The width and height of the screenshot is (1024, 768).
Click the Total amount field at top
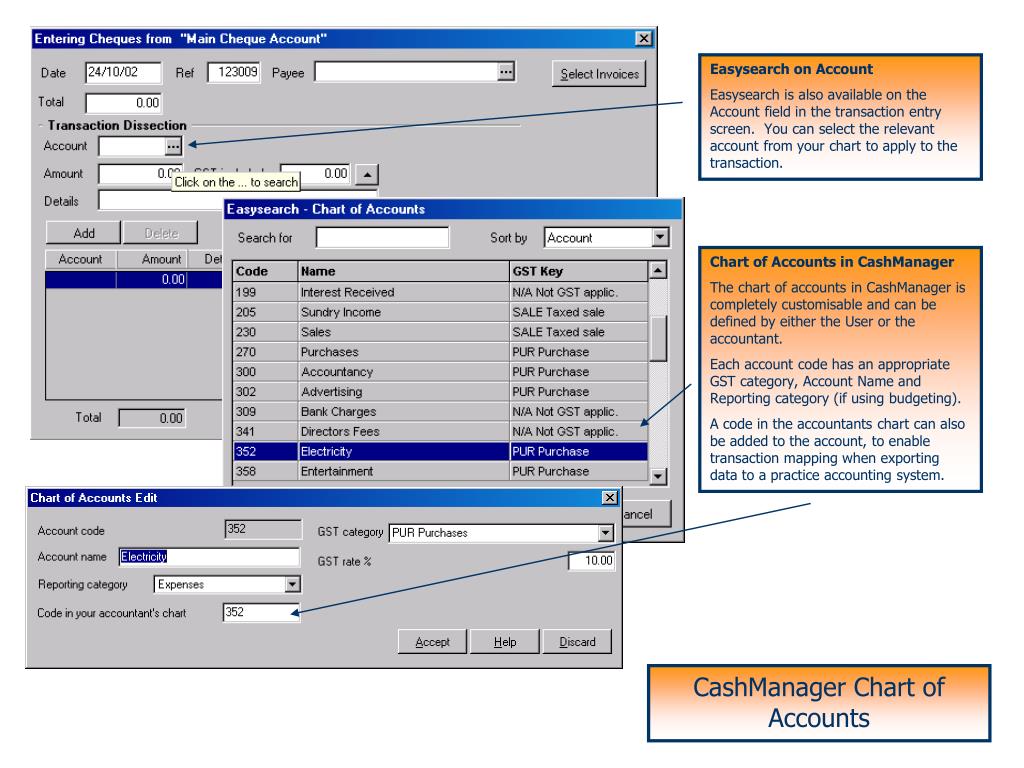(x=123, y=103)
